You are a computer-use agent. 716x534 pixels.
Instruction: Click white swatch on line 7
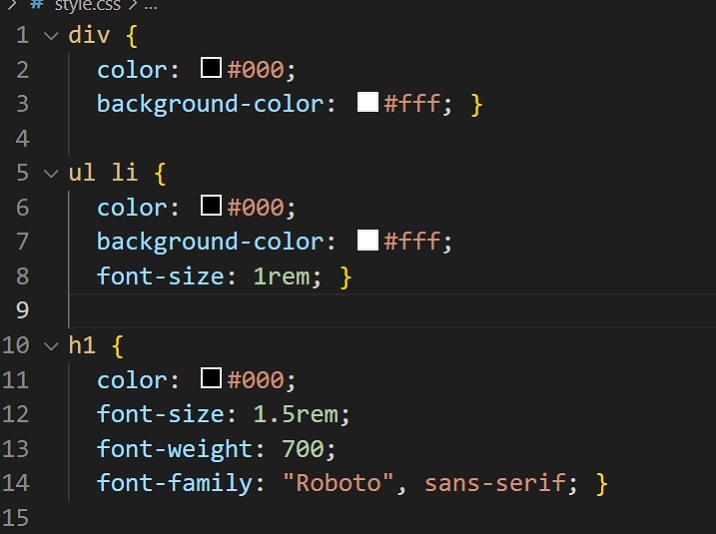coord(367,241)
